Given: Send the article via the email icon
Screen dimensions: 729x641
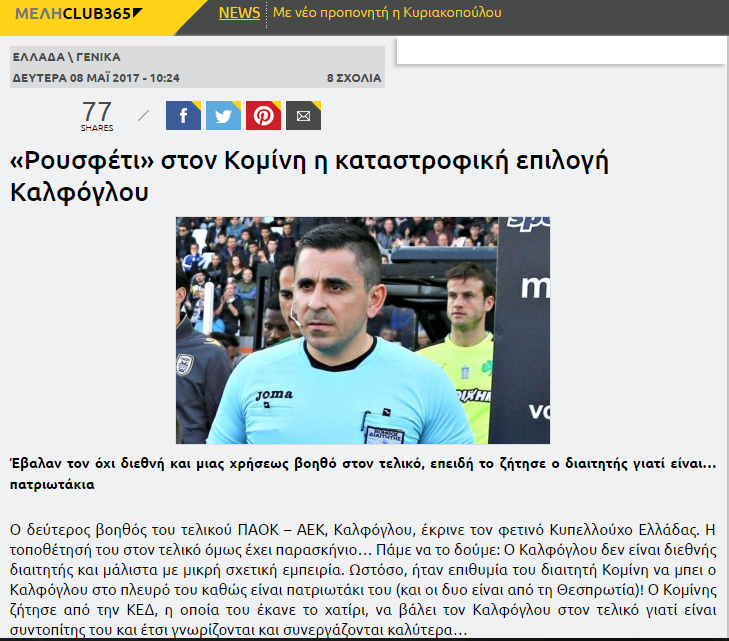Looking at the screenshot, I should (303, 115).
